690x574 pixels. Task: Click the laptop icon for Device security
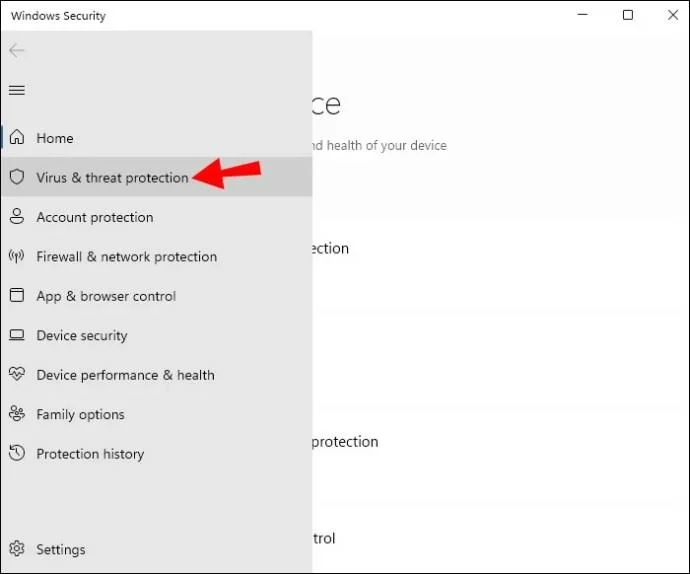click(x=17, y=335)
